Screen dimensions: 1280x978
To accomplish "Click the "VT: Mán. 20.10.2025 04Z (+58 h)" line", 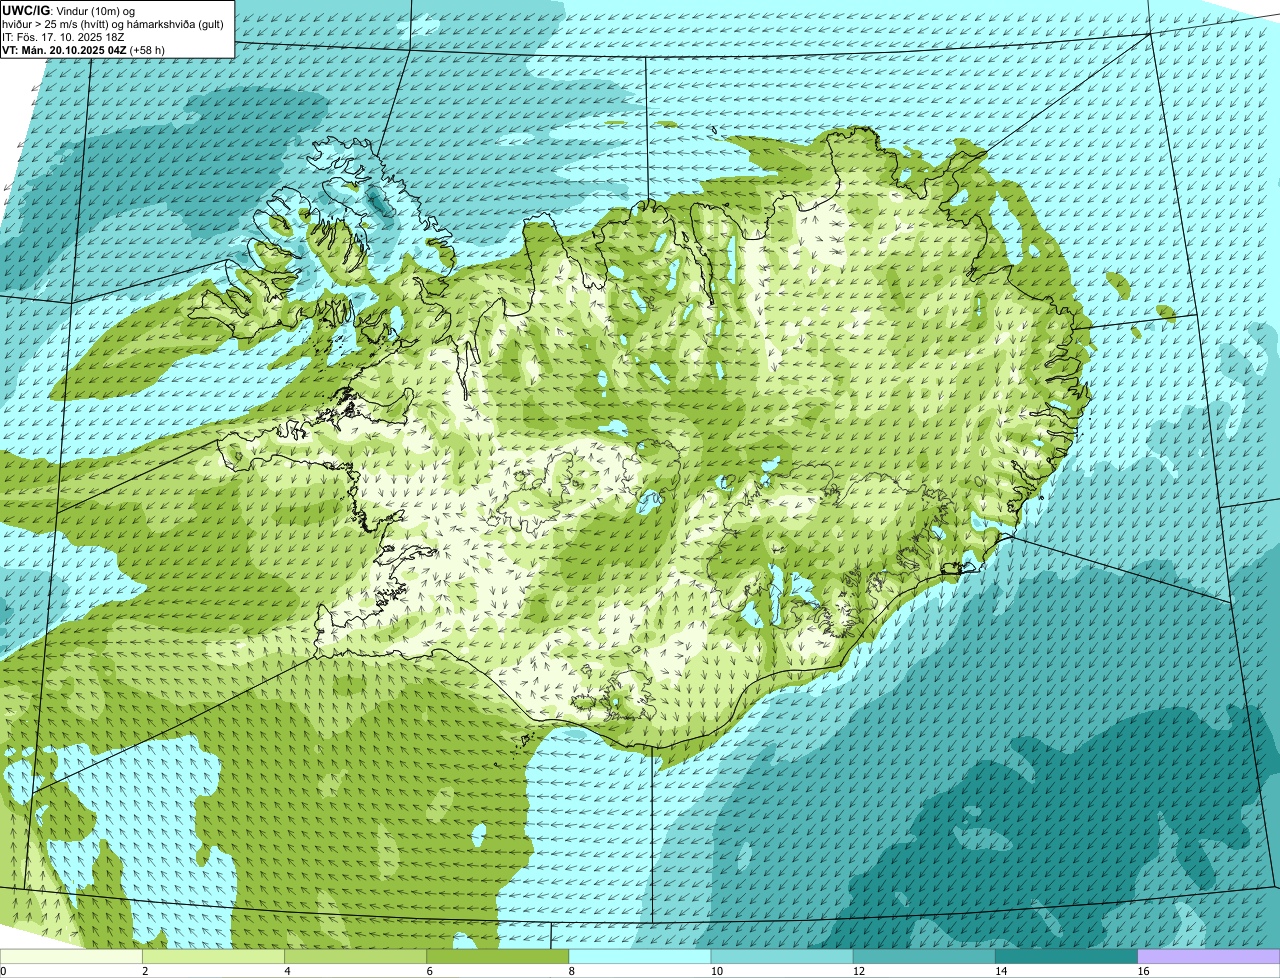I will click(x=83, y=49).
